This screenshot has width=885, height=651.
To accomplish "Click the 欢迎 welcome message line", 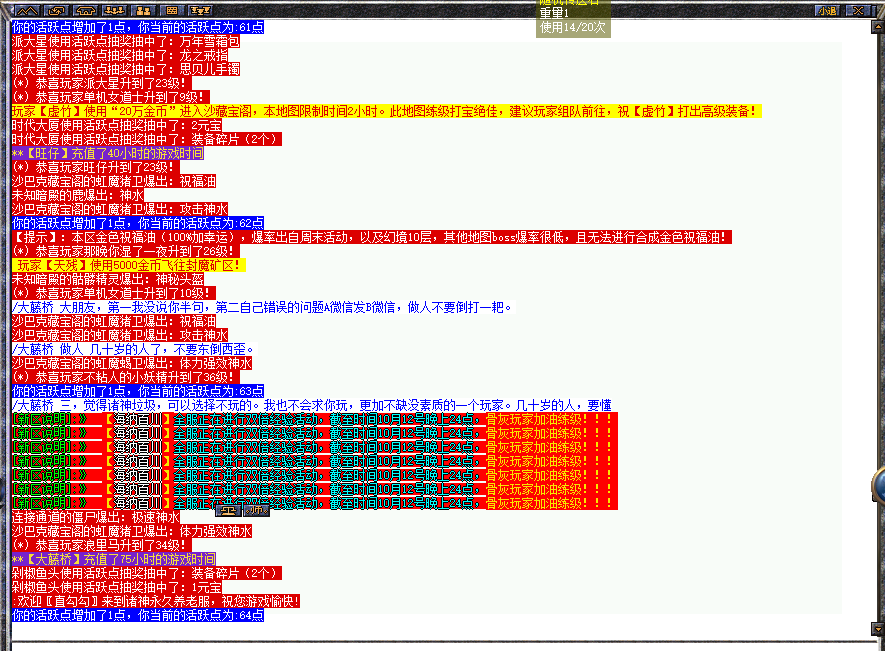I will point(155,601).
